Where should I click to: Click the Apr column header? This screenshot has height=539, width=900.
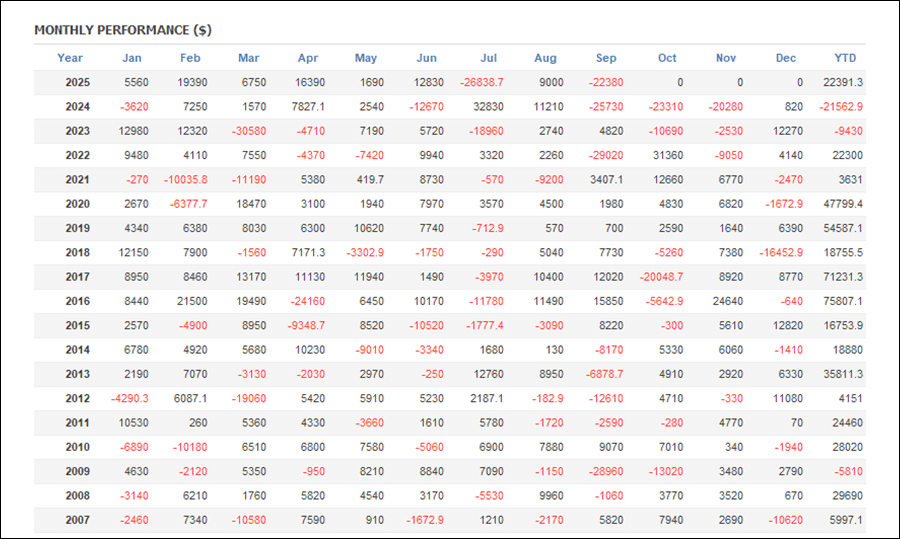[309, 58]
